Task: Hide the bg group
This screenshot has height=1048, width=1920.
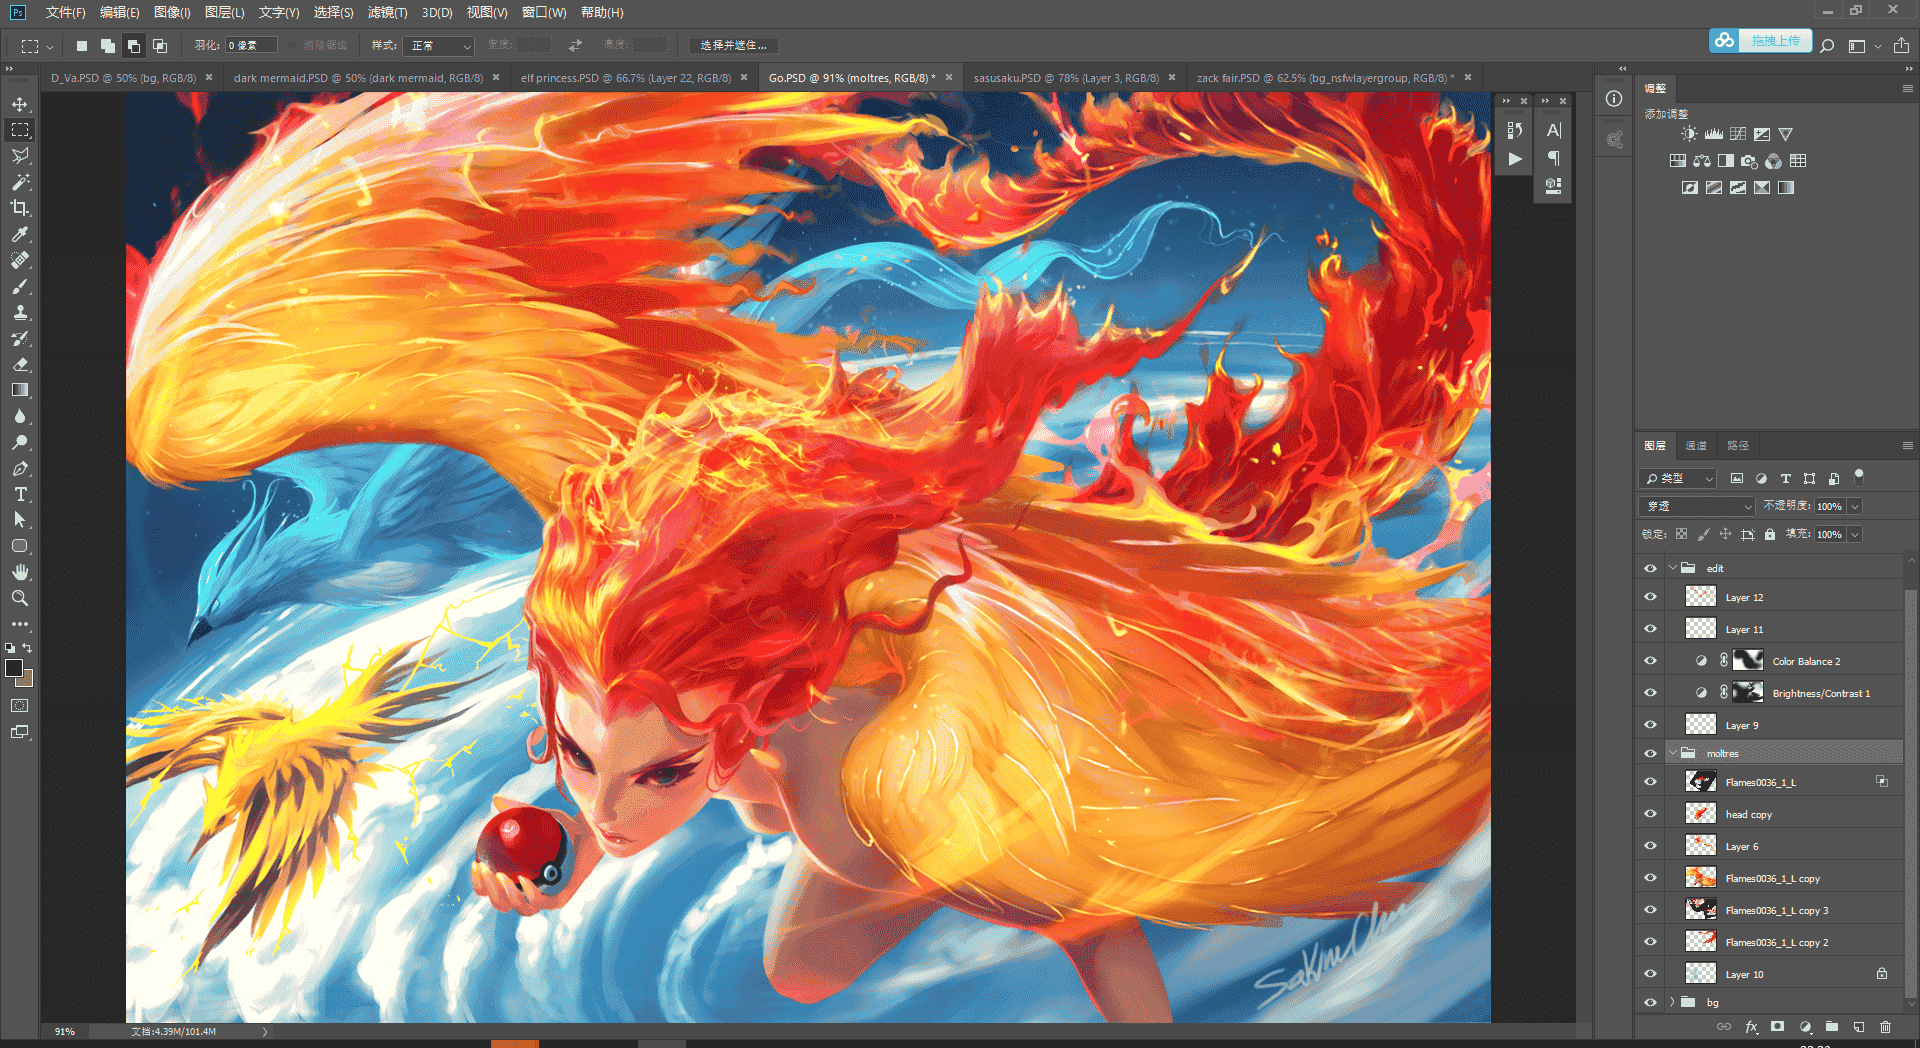Action: click(1650, 1002)
